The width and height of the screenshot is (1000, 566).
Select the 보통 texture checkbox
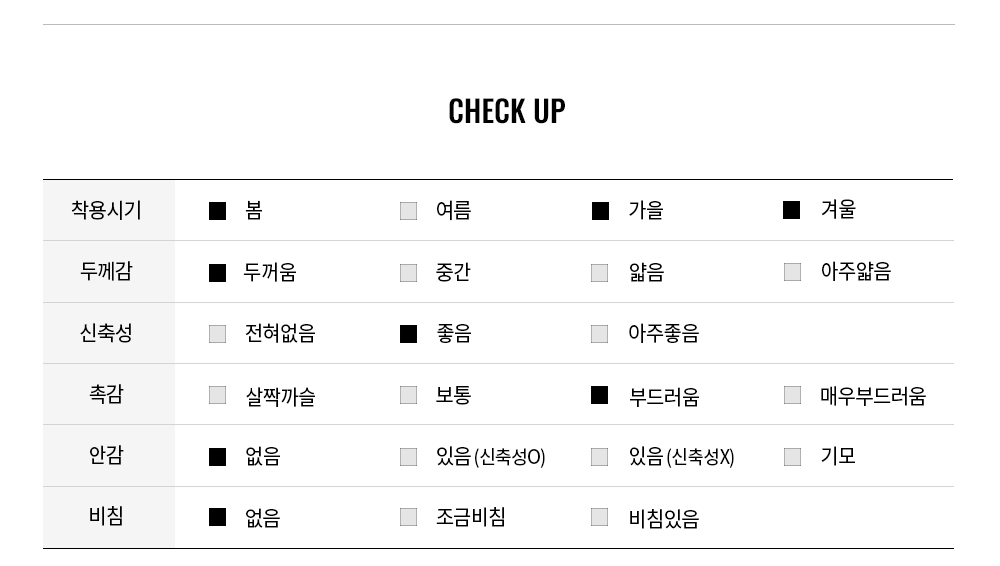point(408,396)
